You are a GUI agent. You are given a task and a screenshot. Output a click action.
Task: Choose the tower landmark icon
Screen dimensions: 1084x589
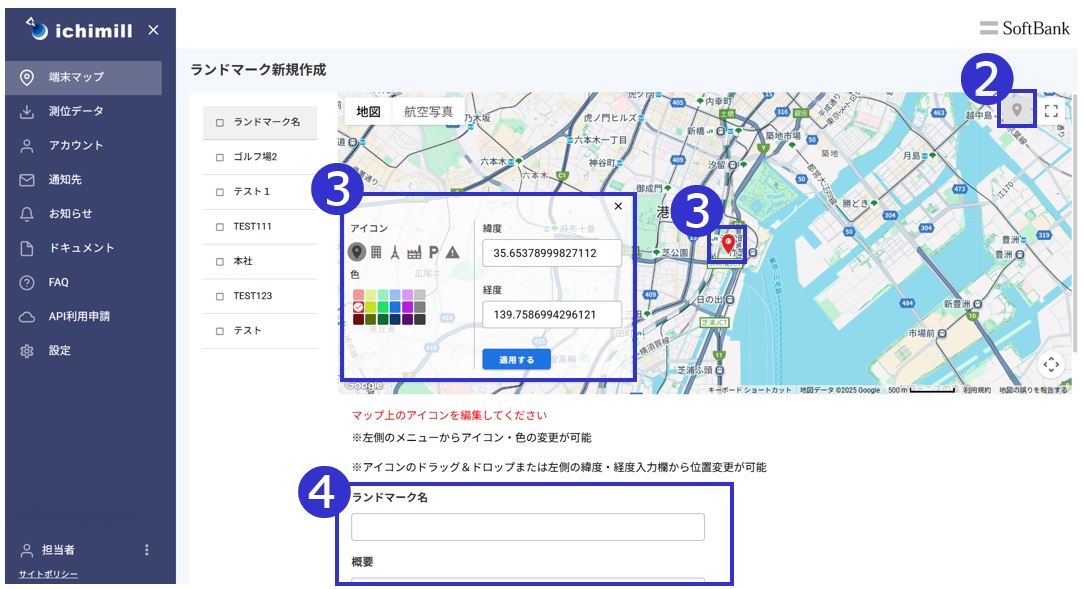(395, 252)
